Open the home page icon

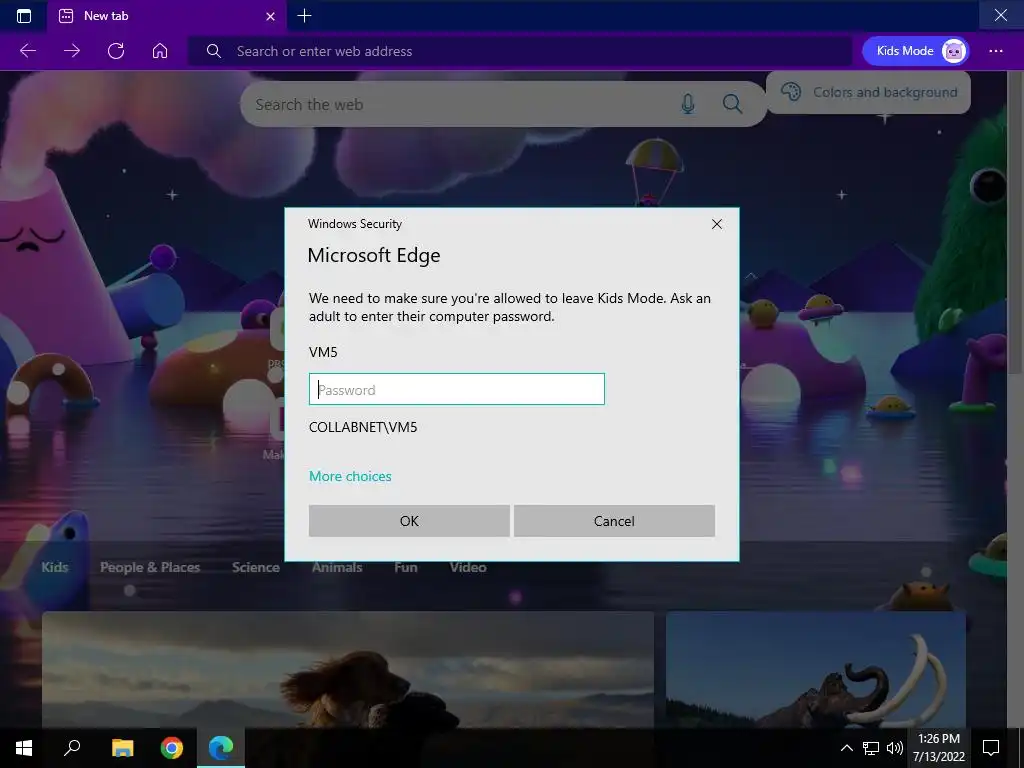(160, 51)
